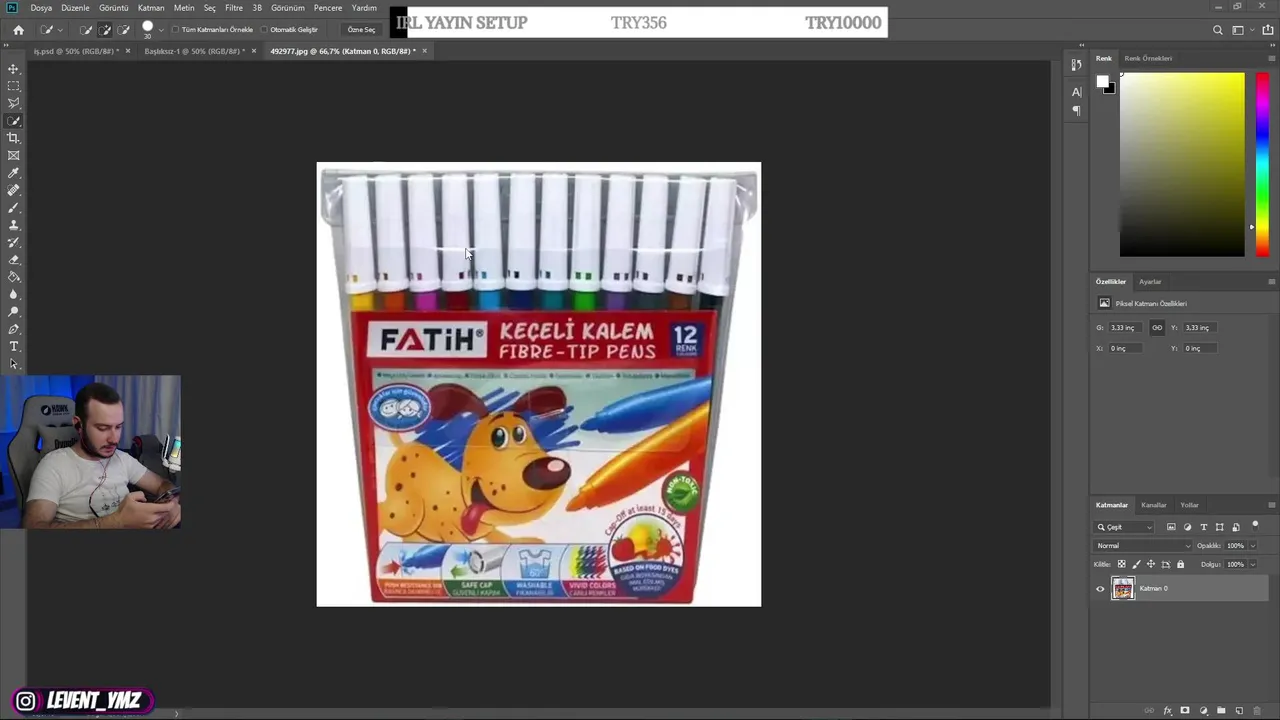This screenshot has height=720, width=1280.
Task: Create a new layer group
Action: 1221,711
